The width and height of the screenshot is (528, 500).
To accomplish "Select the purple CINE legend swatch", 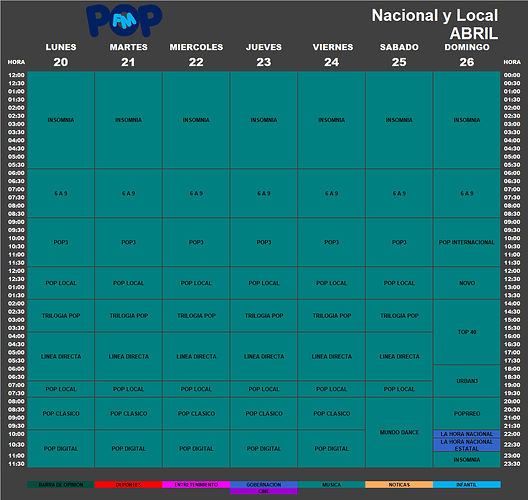I will click(x=264, y=491).
